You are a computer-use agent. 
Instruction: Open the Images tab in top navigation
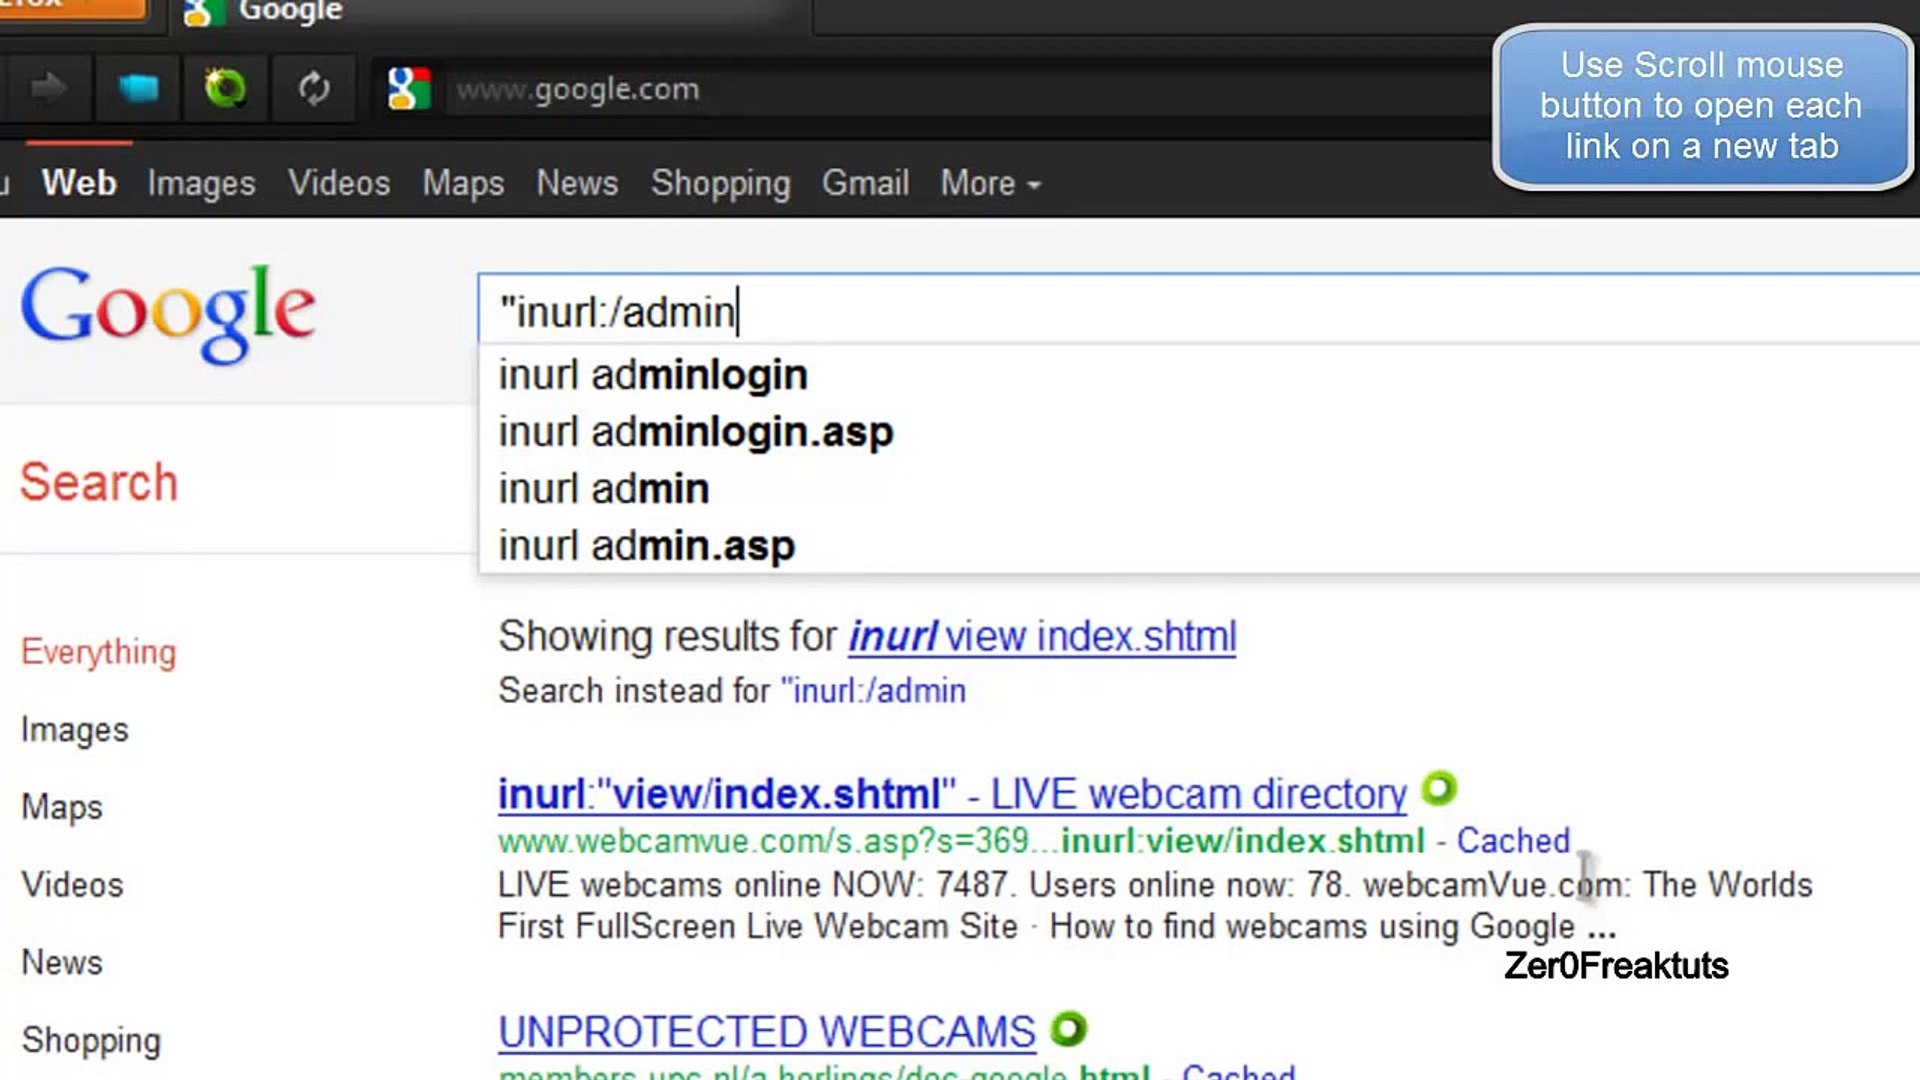coord(201,183)
